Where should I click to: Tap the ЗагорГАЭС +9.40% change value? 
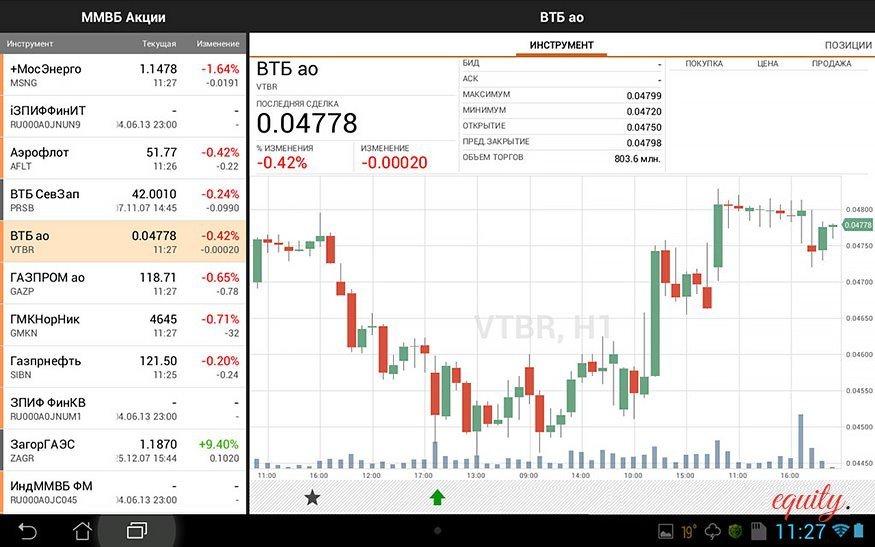click(218, 444)
